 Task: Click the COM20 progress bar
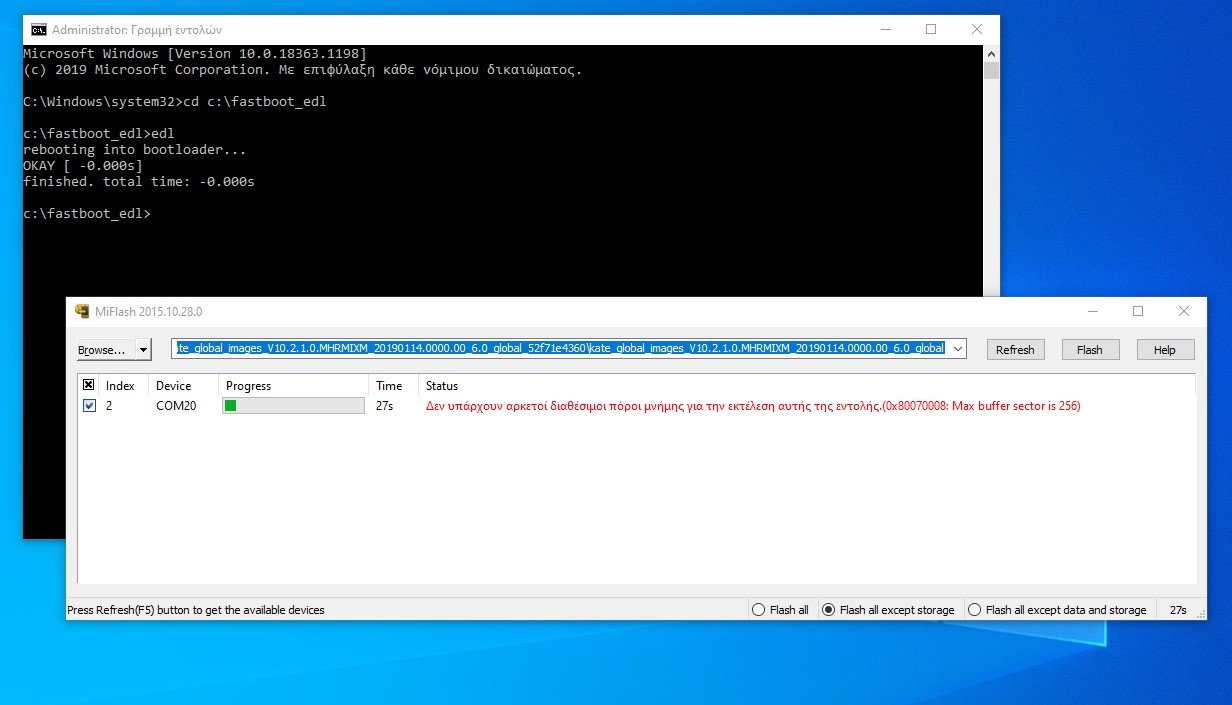pyautogui.click(x=293, y=406)
